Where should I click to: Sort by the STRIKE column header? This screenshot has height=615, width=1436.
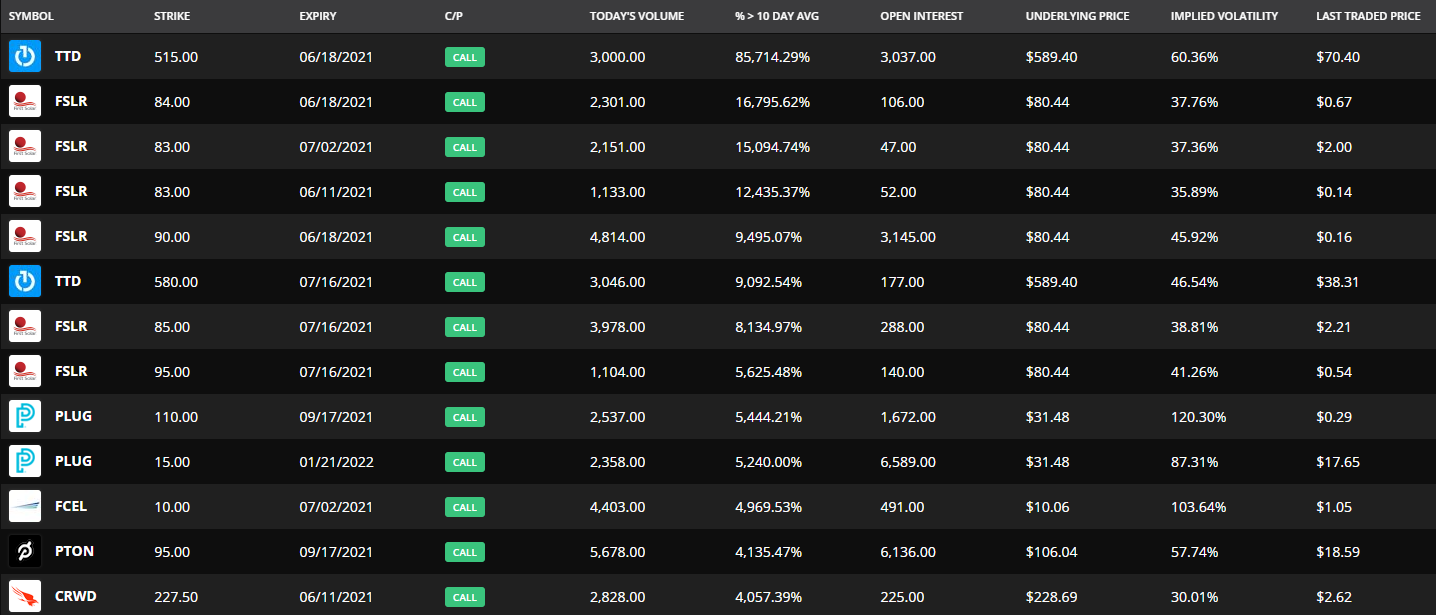click(171, 17)
